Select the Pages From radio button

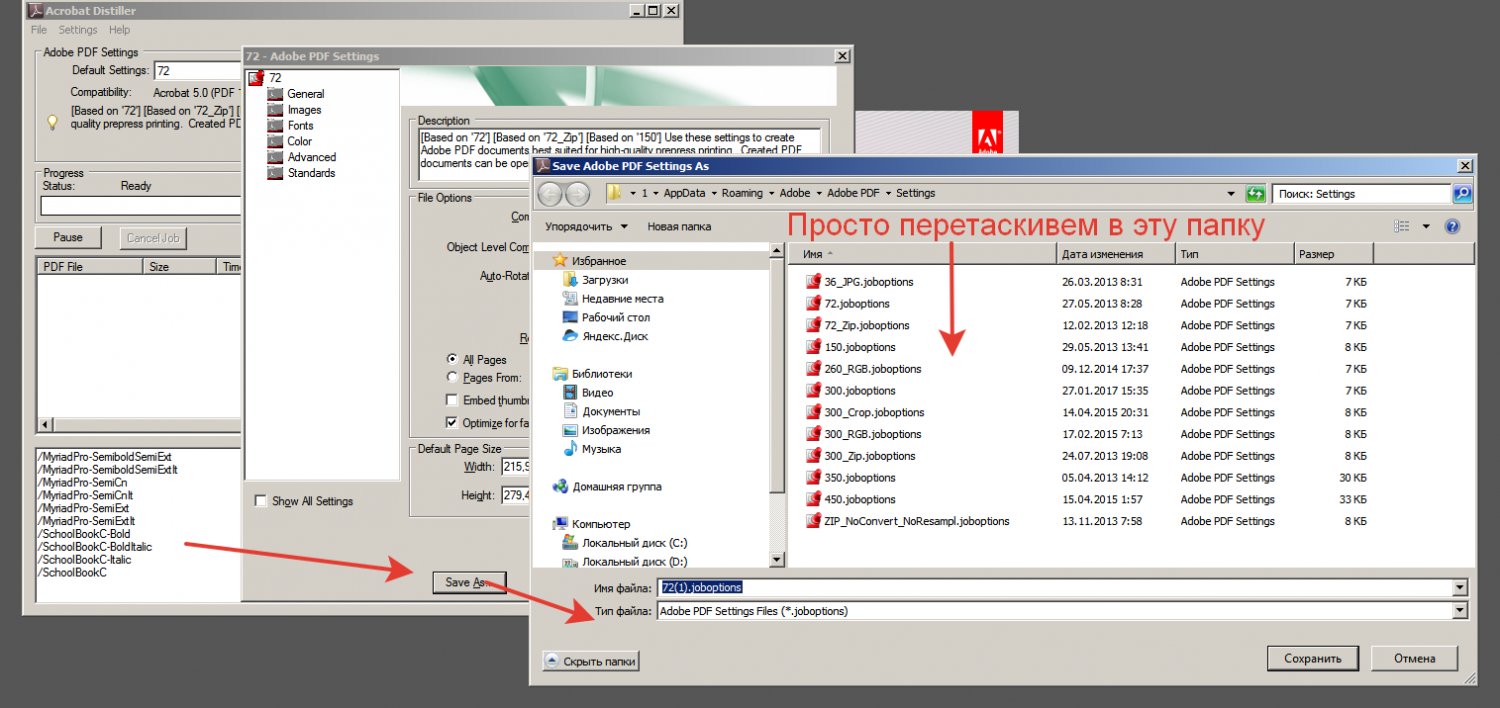coord(453,378)
